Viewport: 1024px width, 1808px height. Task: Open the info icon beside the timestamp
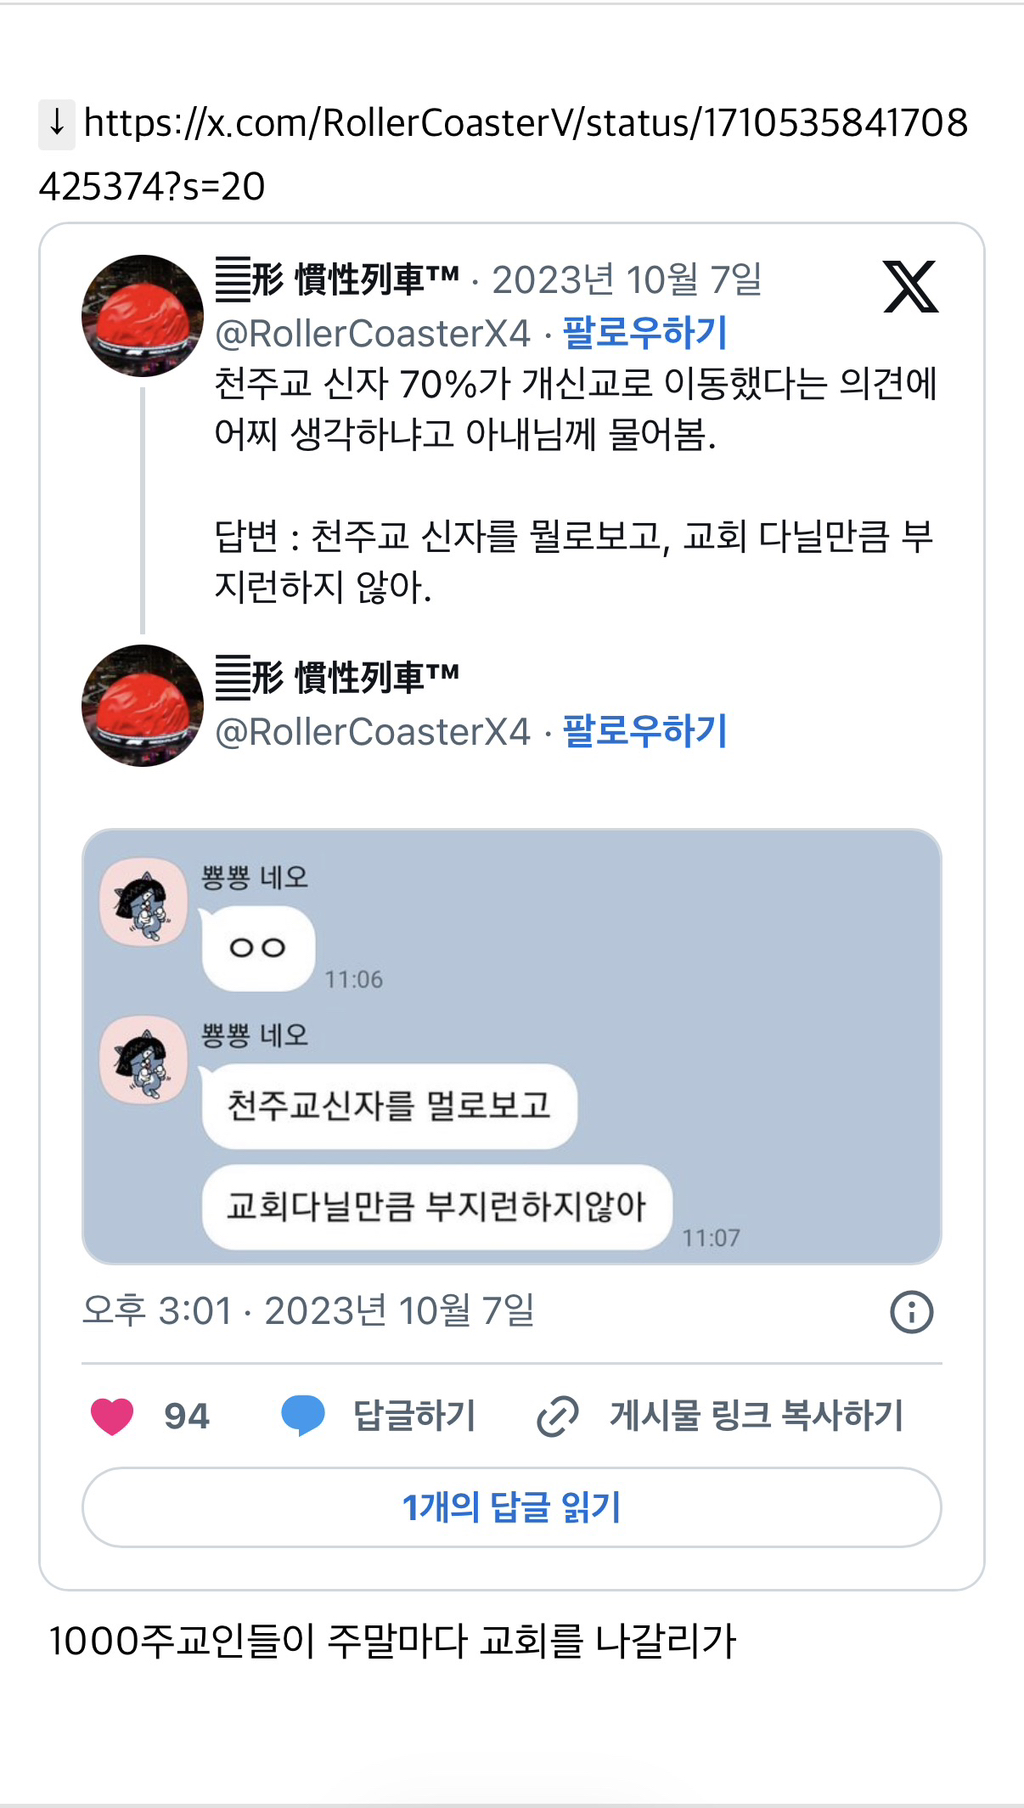(911, 1312)
